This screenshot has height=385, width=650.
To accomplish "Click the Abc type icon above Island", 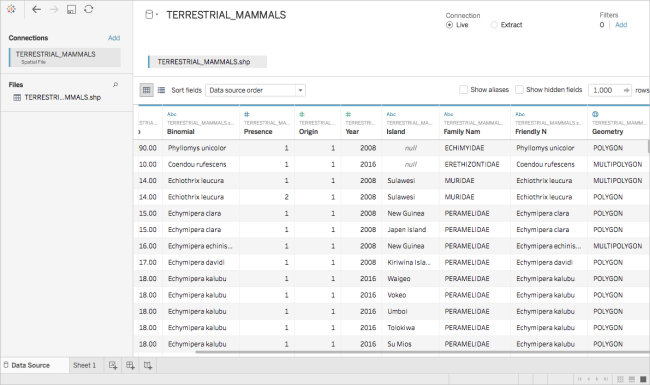I will pyautogui.click(x=391, y=114).
